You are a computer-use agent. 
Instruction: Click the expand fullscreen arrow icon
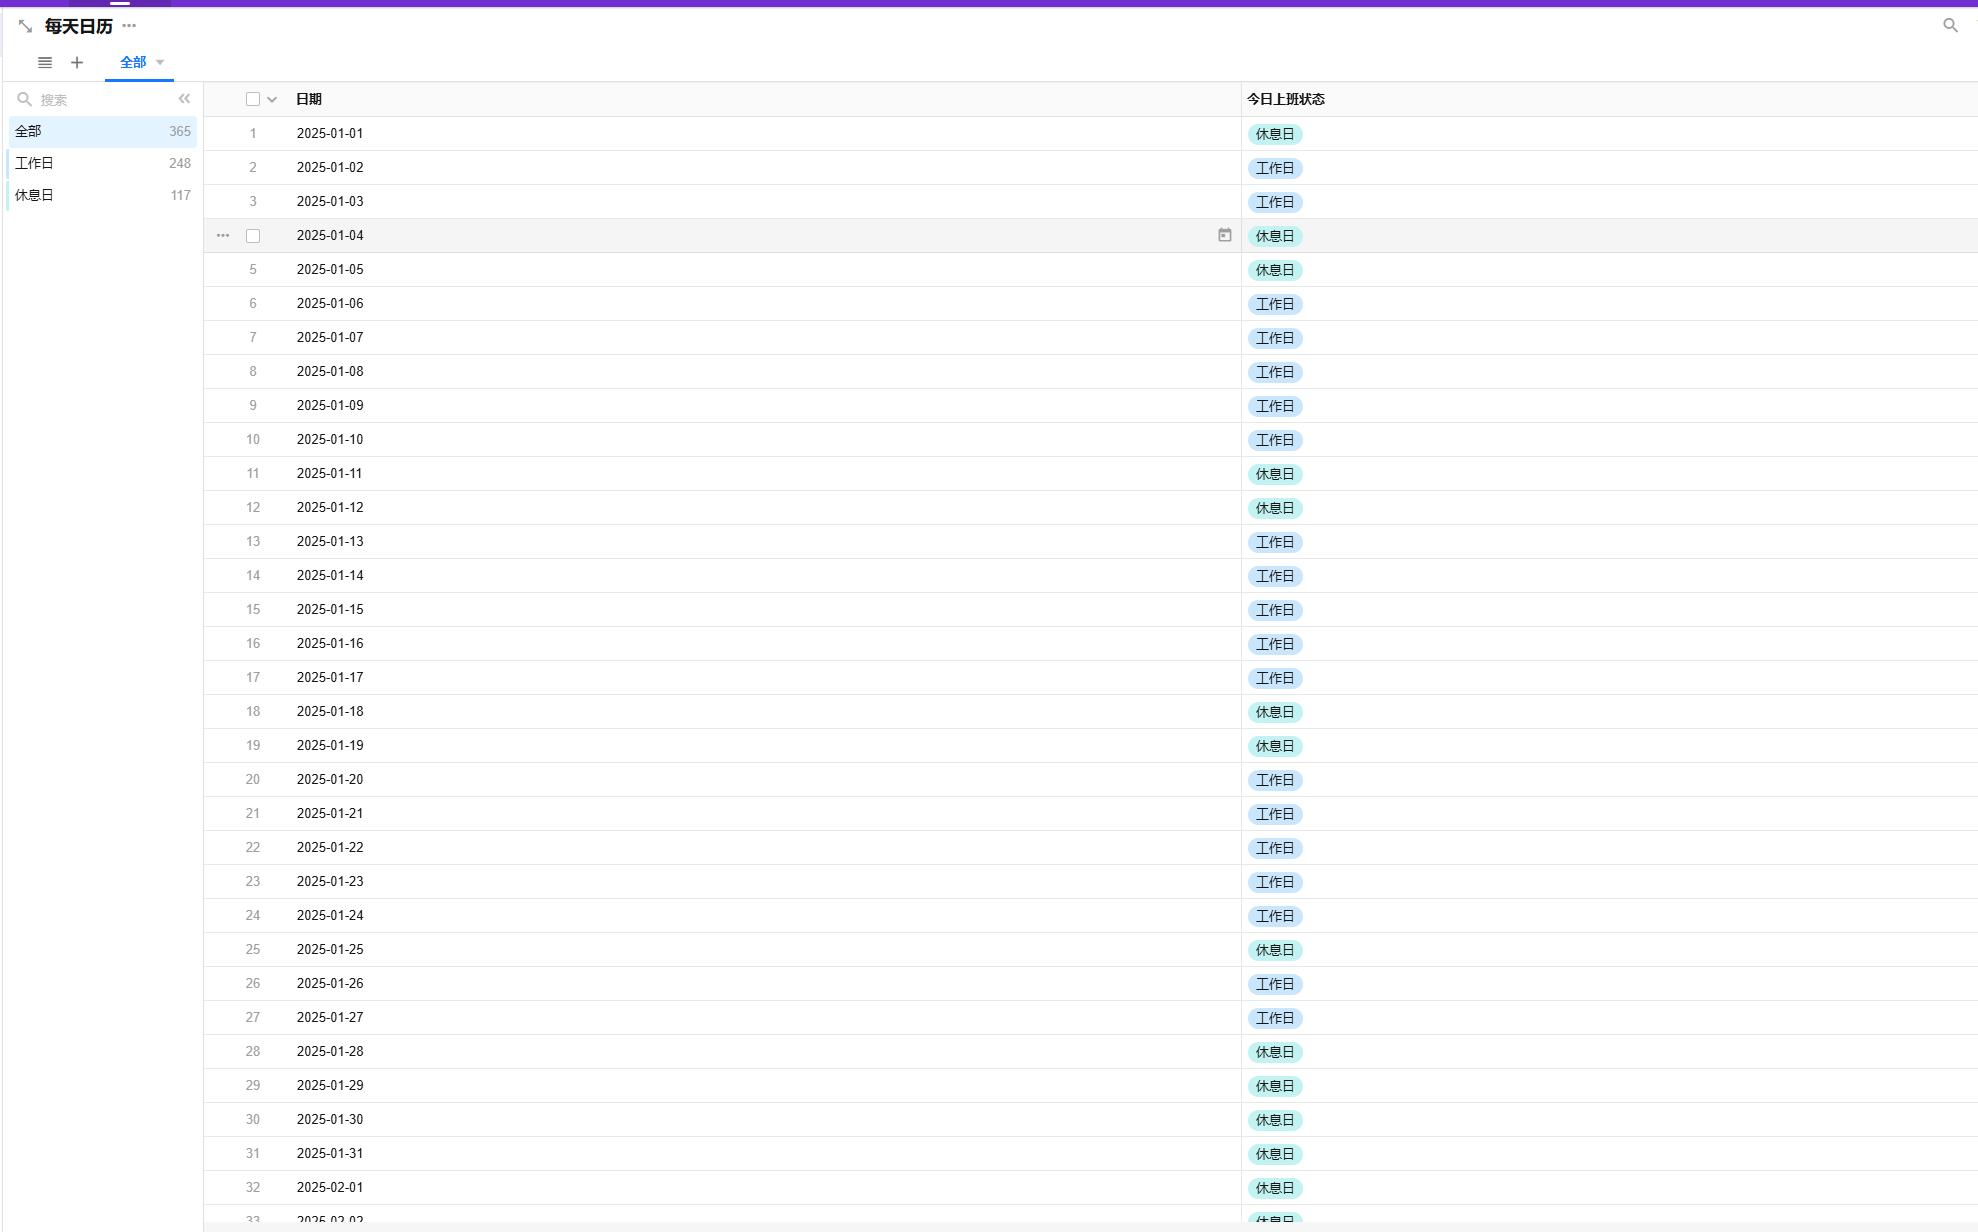[25, 26]
